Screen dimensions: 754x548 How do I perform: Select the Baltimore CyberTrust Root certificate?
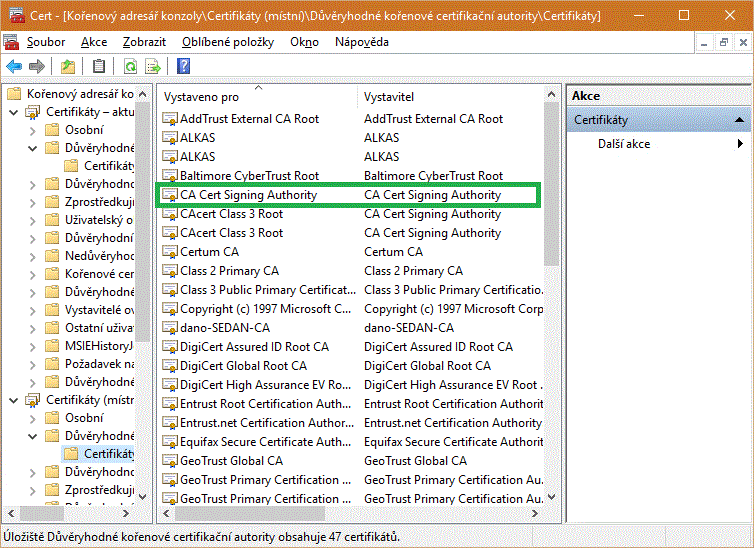pyautogui.click(x=249, y=176)
